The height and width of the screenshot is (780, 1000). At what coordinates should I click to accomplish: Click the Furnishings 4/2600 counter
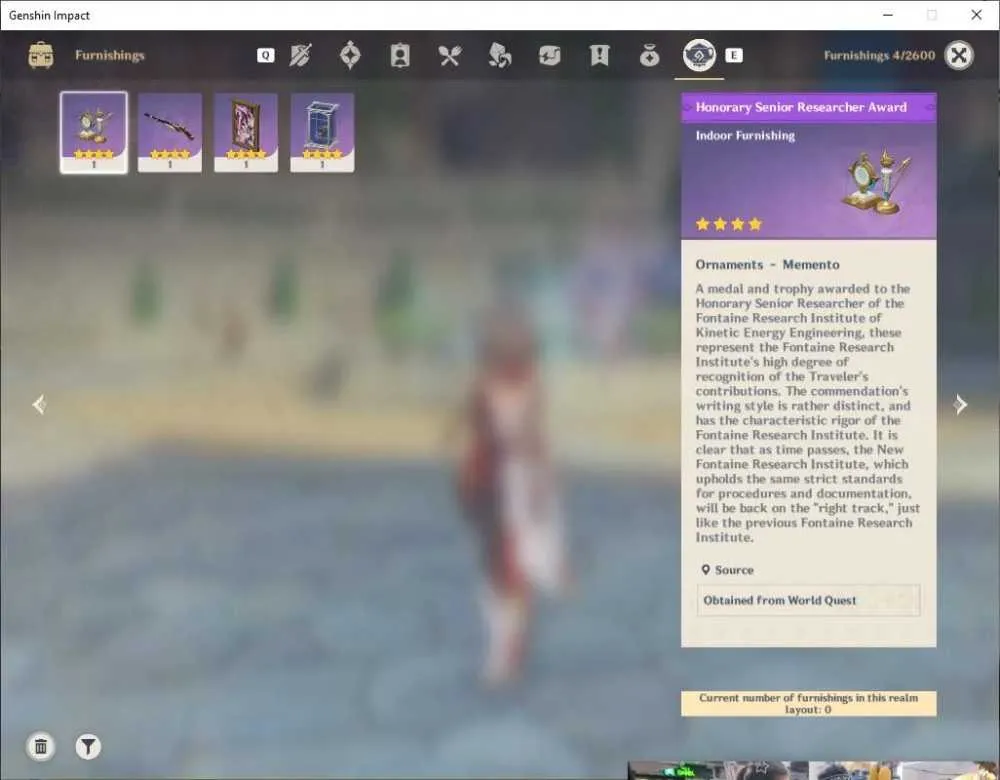tap(879, 55)
